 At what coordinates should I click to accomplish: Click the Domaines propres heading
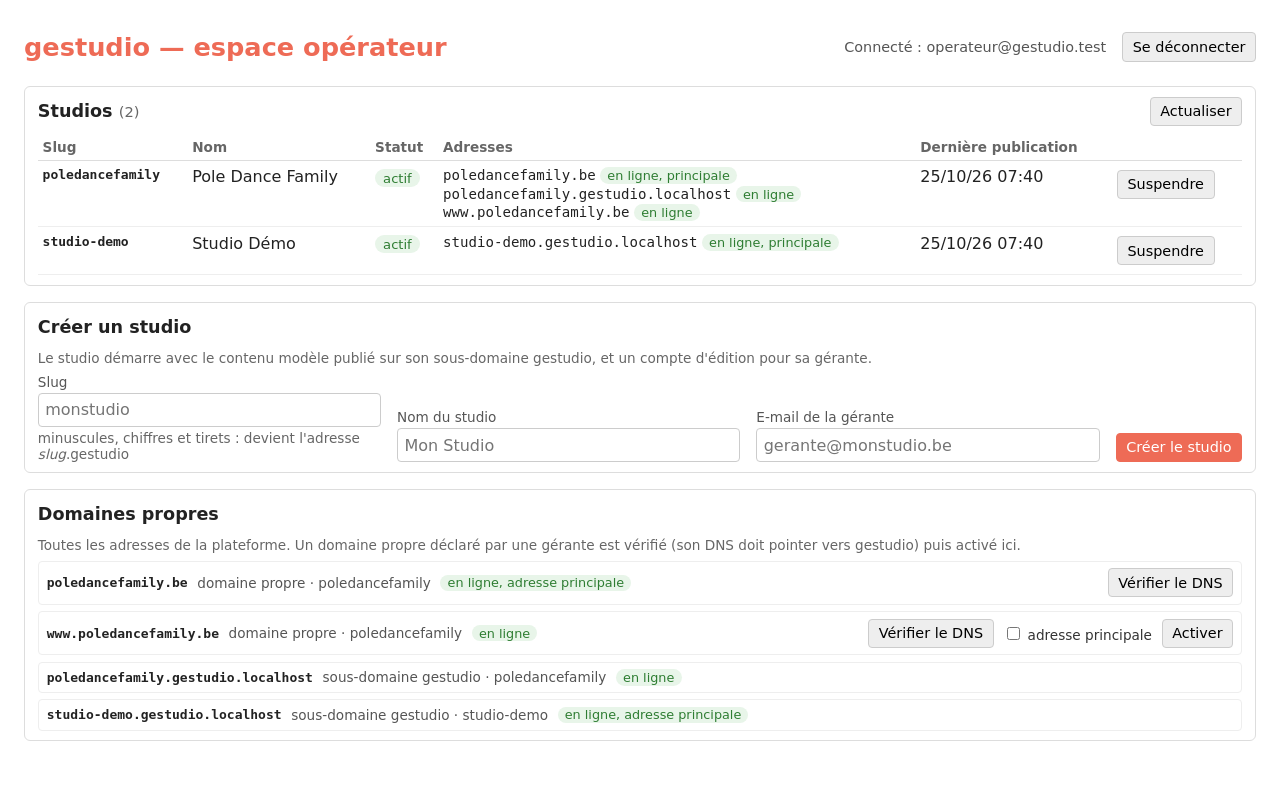pyautogui.click(x=128, y=514)
